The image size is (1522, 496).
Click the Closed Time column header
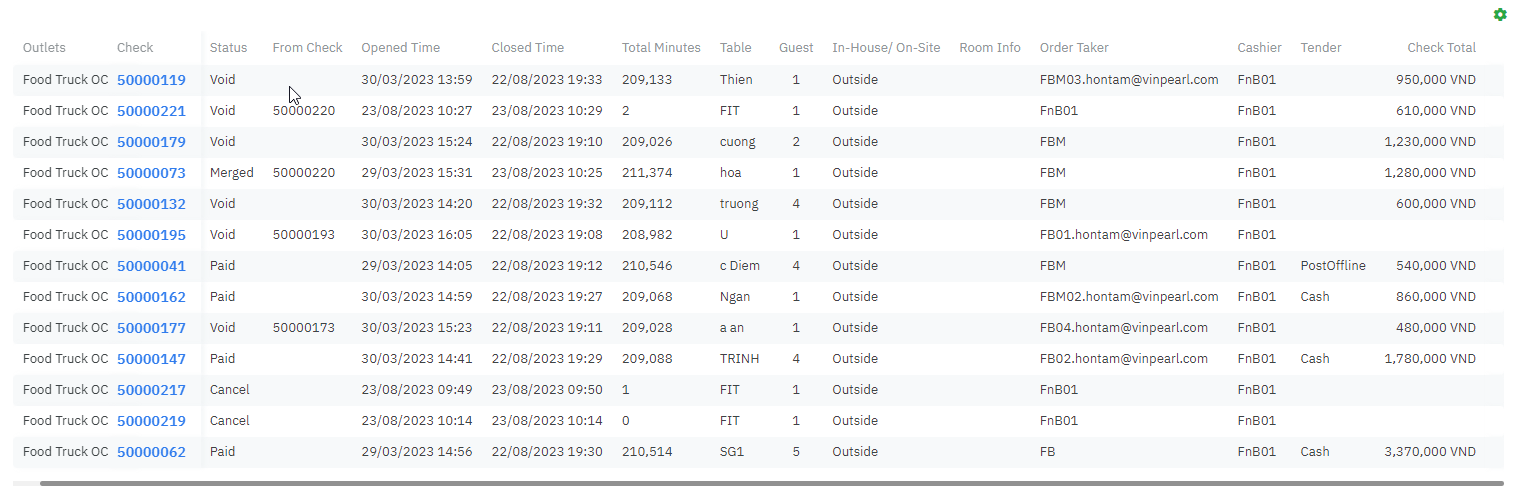[x=527, y=48]
